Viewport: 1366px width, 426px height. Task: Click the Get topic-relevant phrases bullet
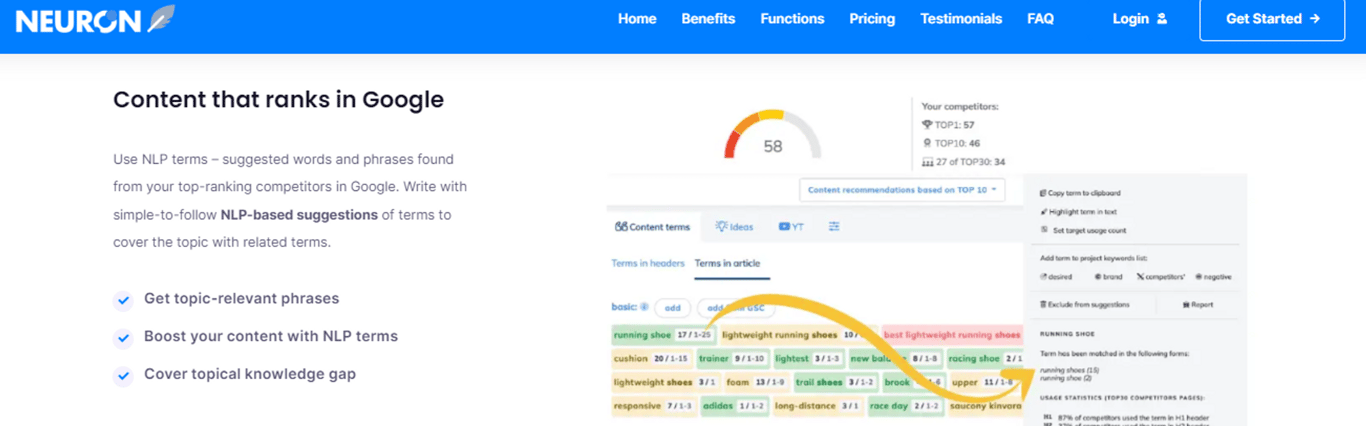point(241,298)
